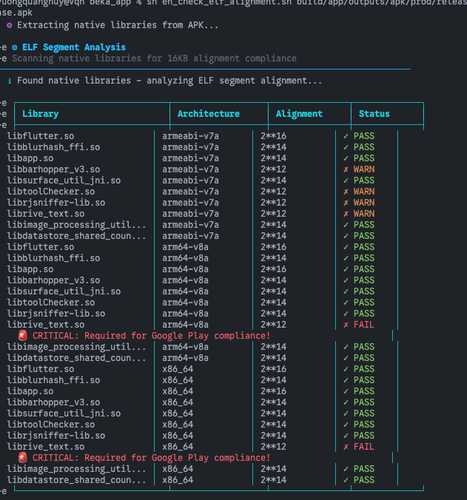Click 2**16 alignment for armeabi-v7a libflutter.so
Image resolution: width=467 pixels, height=500 pixels.
pyautogui.click(x=273, y=136)
